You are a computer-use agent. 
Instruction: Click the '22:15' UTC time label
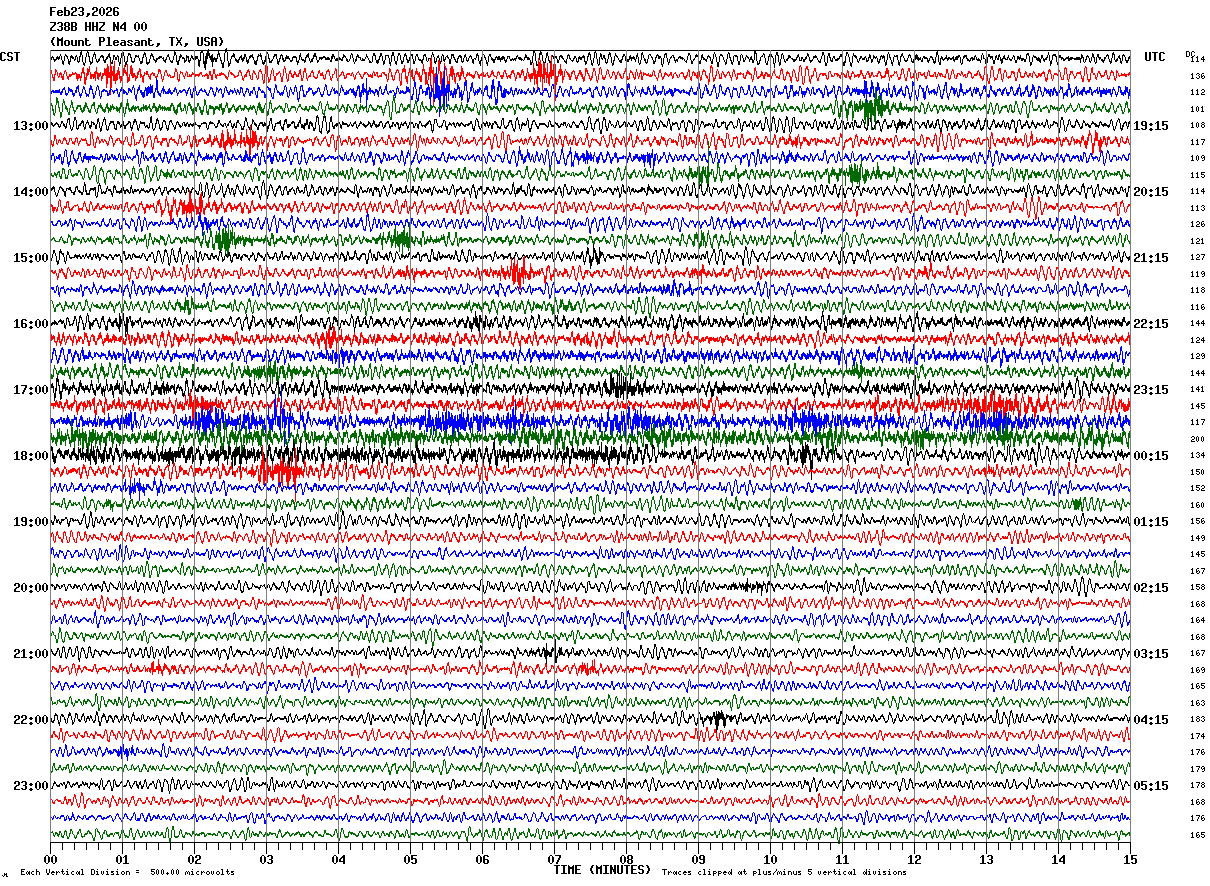click(x=1151, y=324)
